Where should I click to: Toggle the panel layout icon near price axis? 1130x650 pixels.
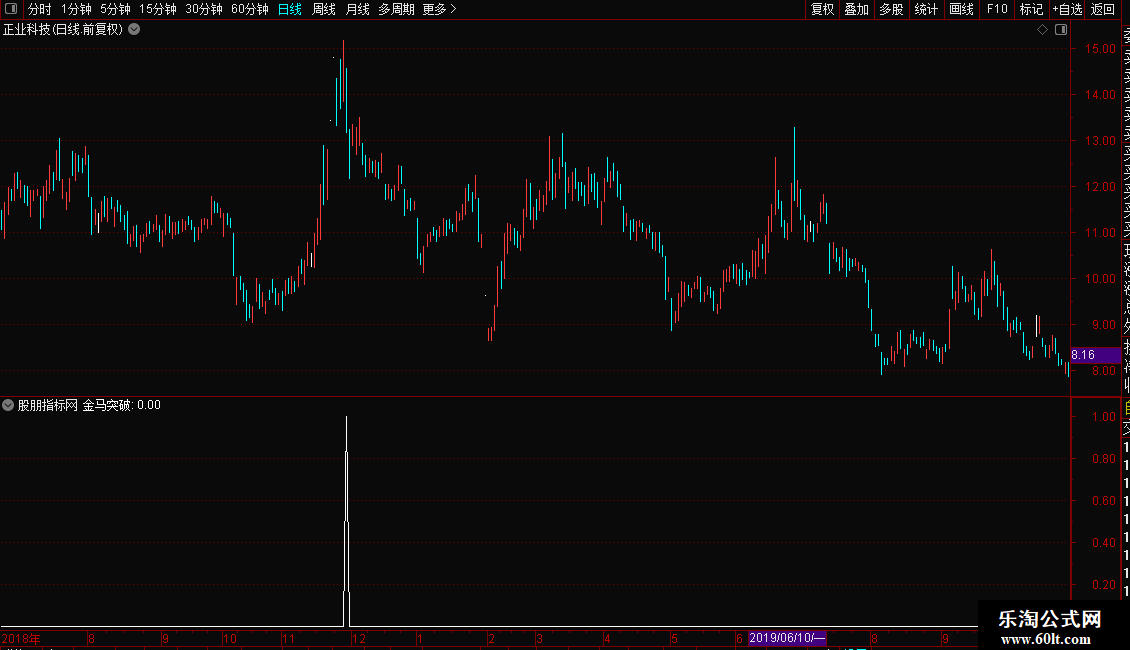tap(1061, 30)
